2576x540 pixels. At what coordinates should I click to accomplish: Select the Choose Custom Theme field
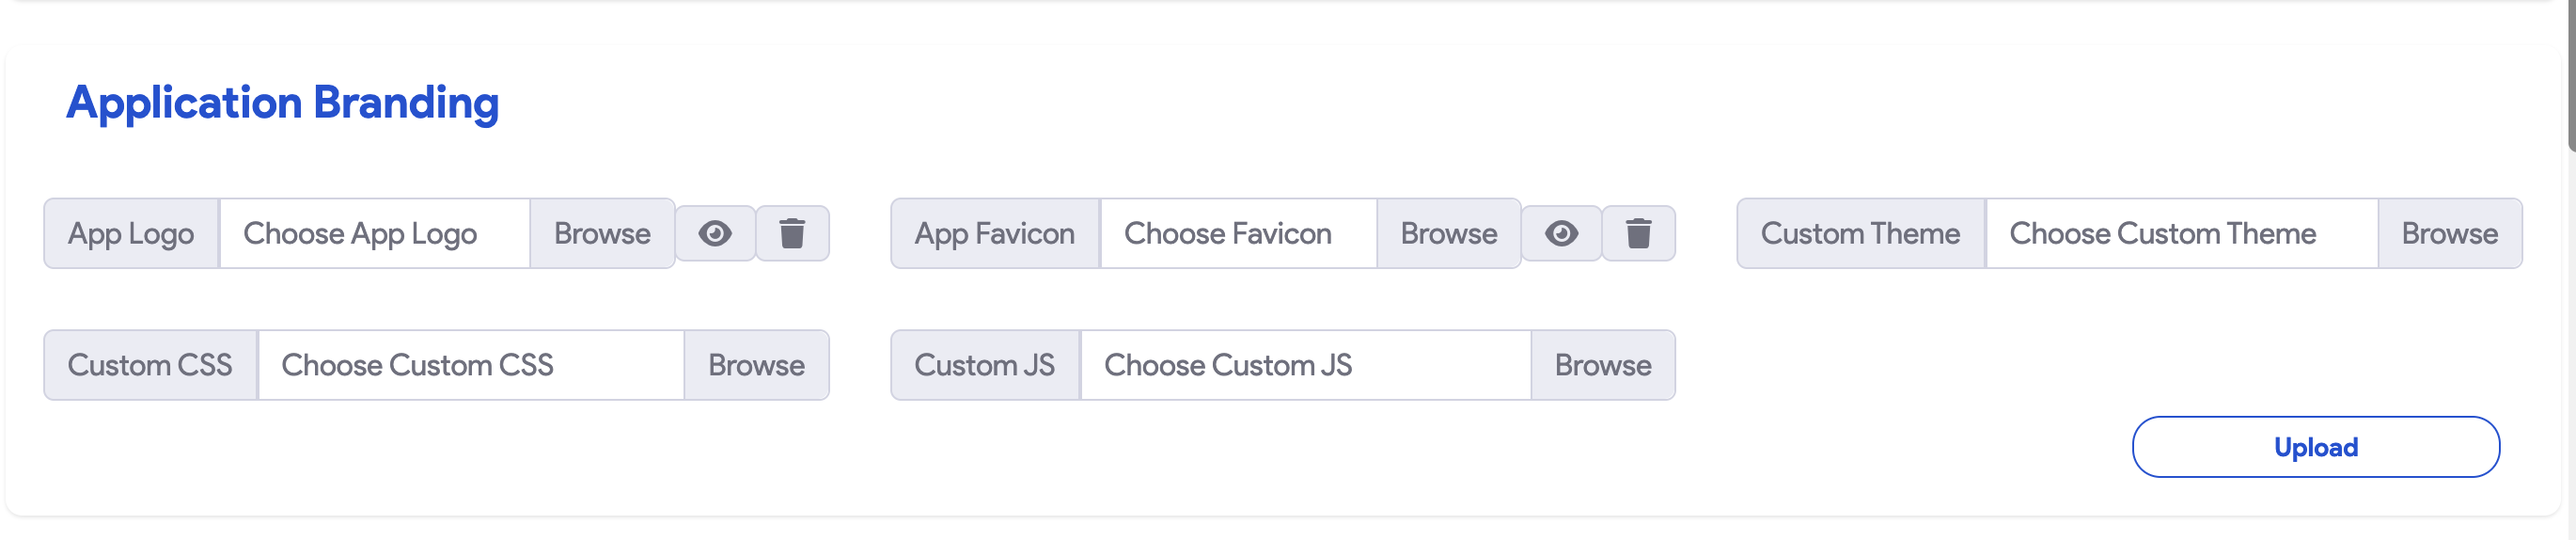[2181, 233]
